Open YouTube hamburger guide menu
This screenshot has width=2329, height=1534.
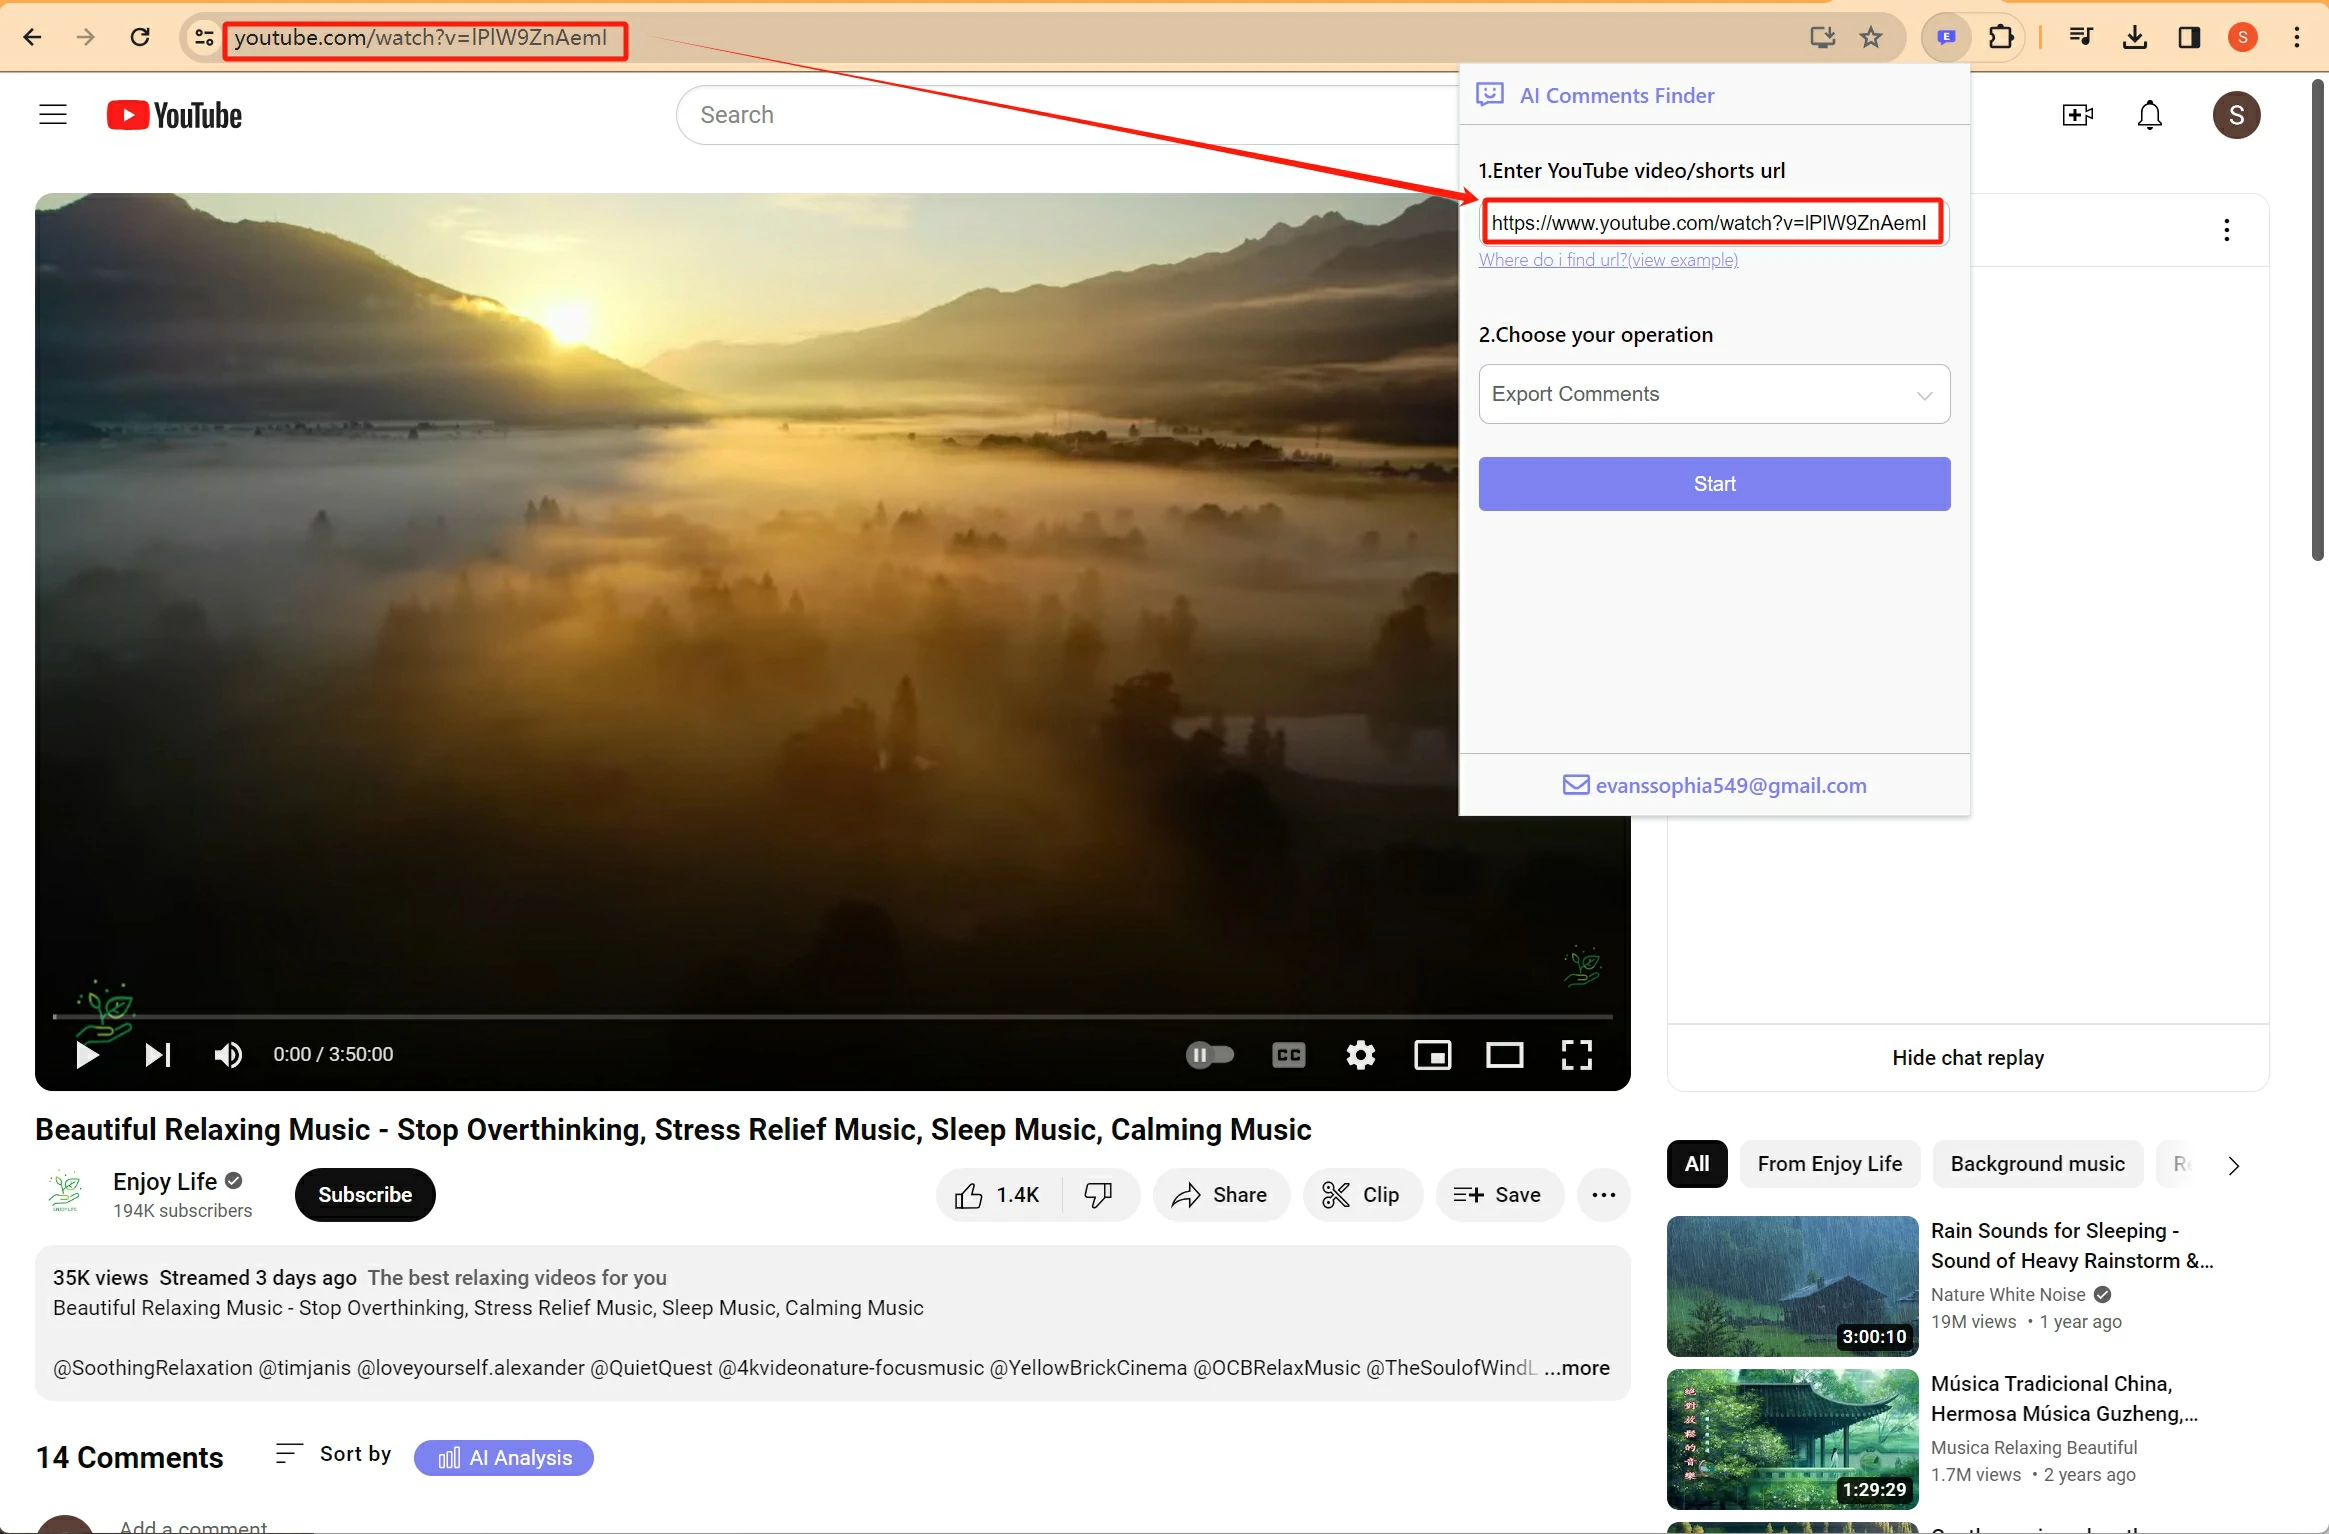click(x=53, y=115)
